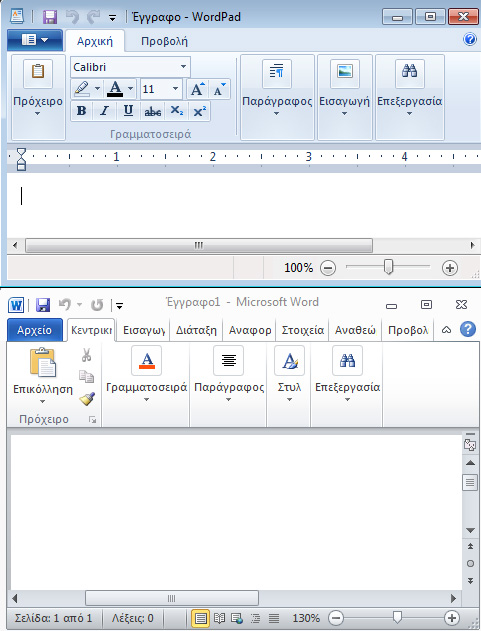Switch to Εισαγωγή tab in Word
The height and width of the screenshot is (631, 481).
tap(144, 330)
